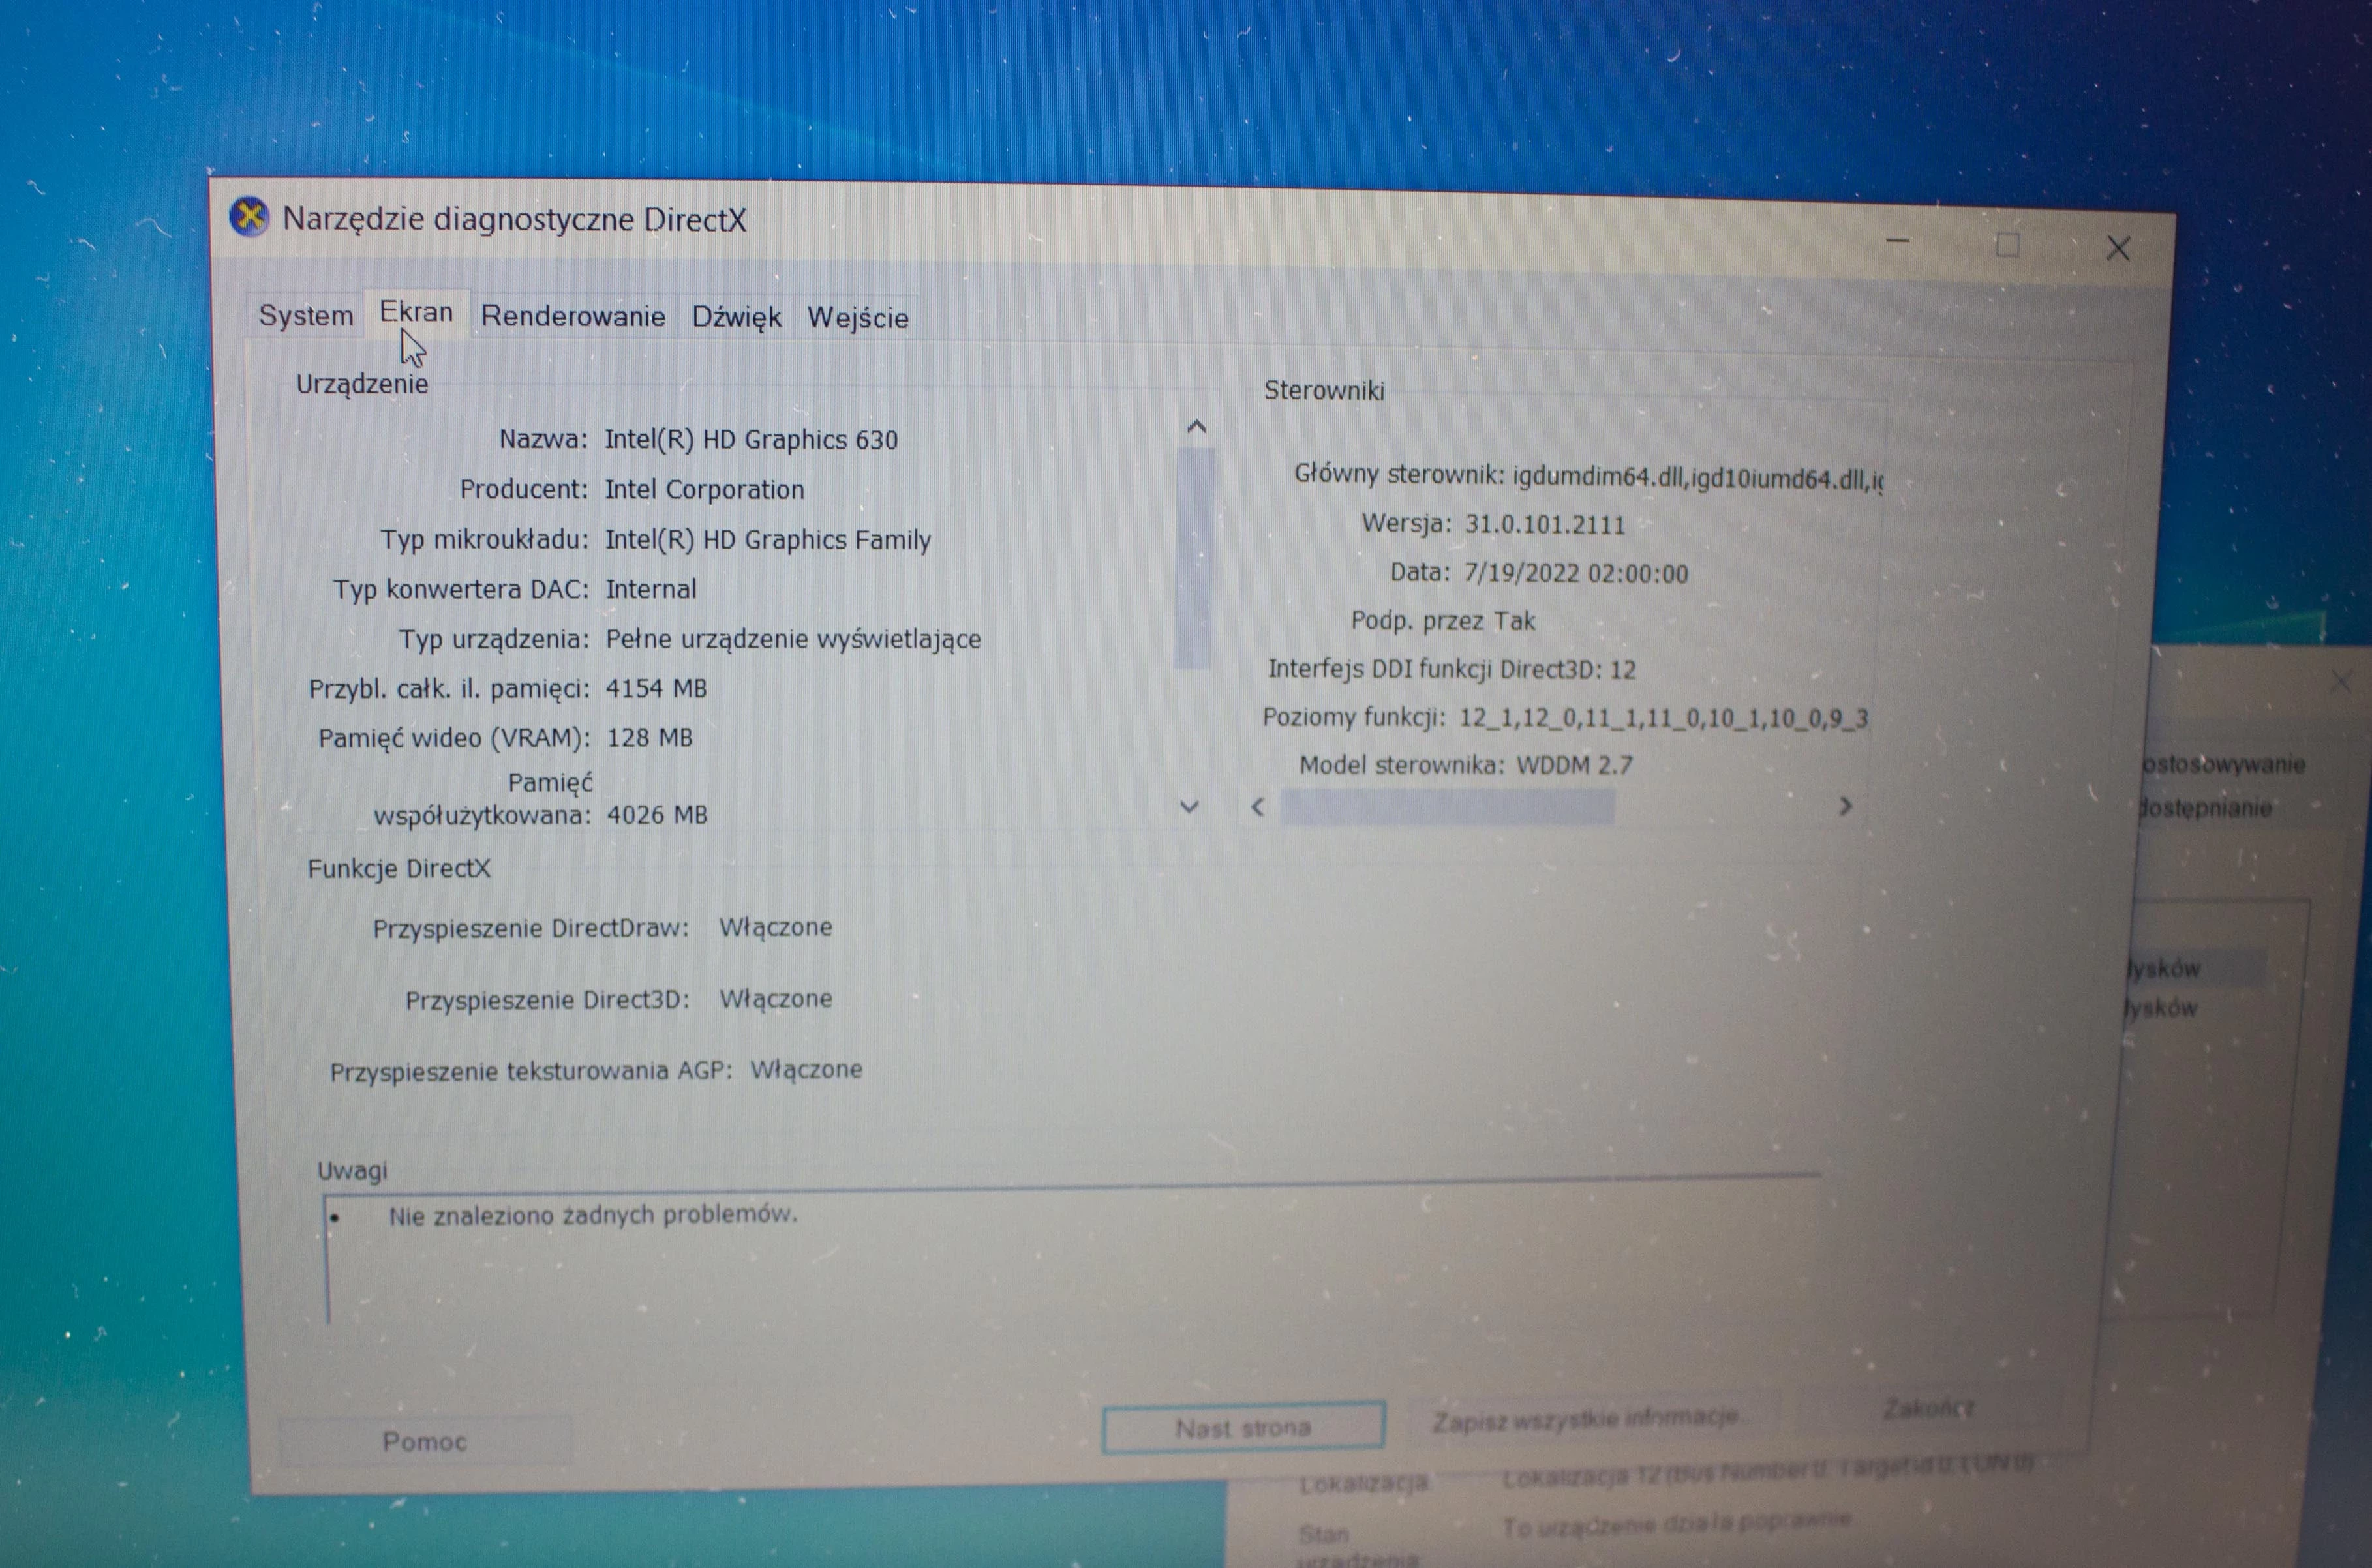
Task: Click the device list vertical scrollbar thumb
Action: (x=1194, y=558)
